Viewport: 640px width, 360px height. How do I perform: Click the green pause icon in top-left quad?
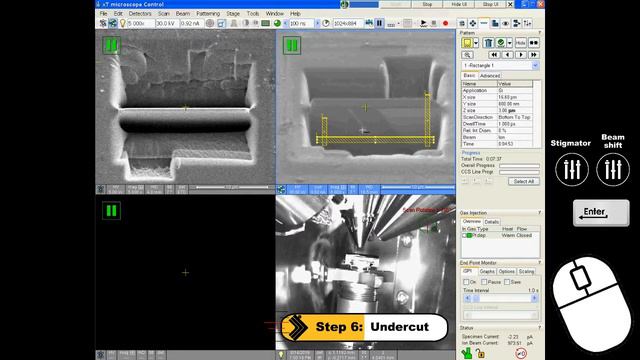point(111,45)
